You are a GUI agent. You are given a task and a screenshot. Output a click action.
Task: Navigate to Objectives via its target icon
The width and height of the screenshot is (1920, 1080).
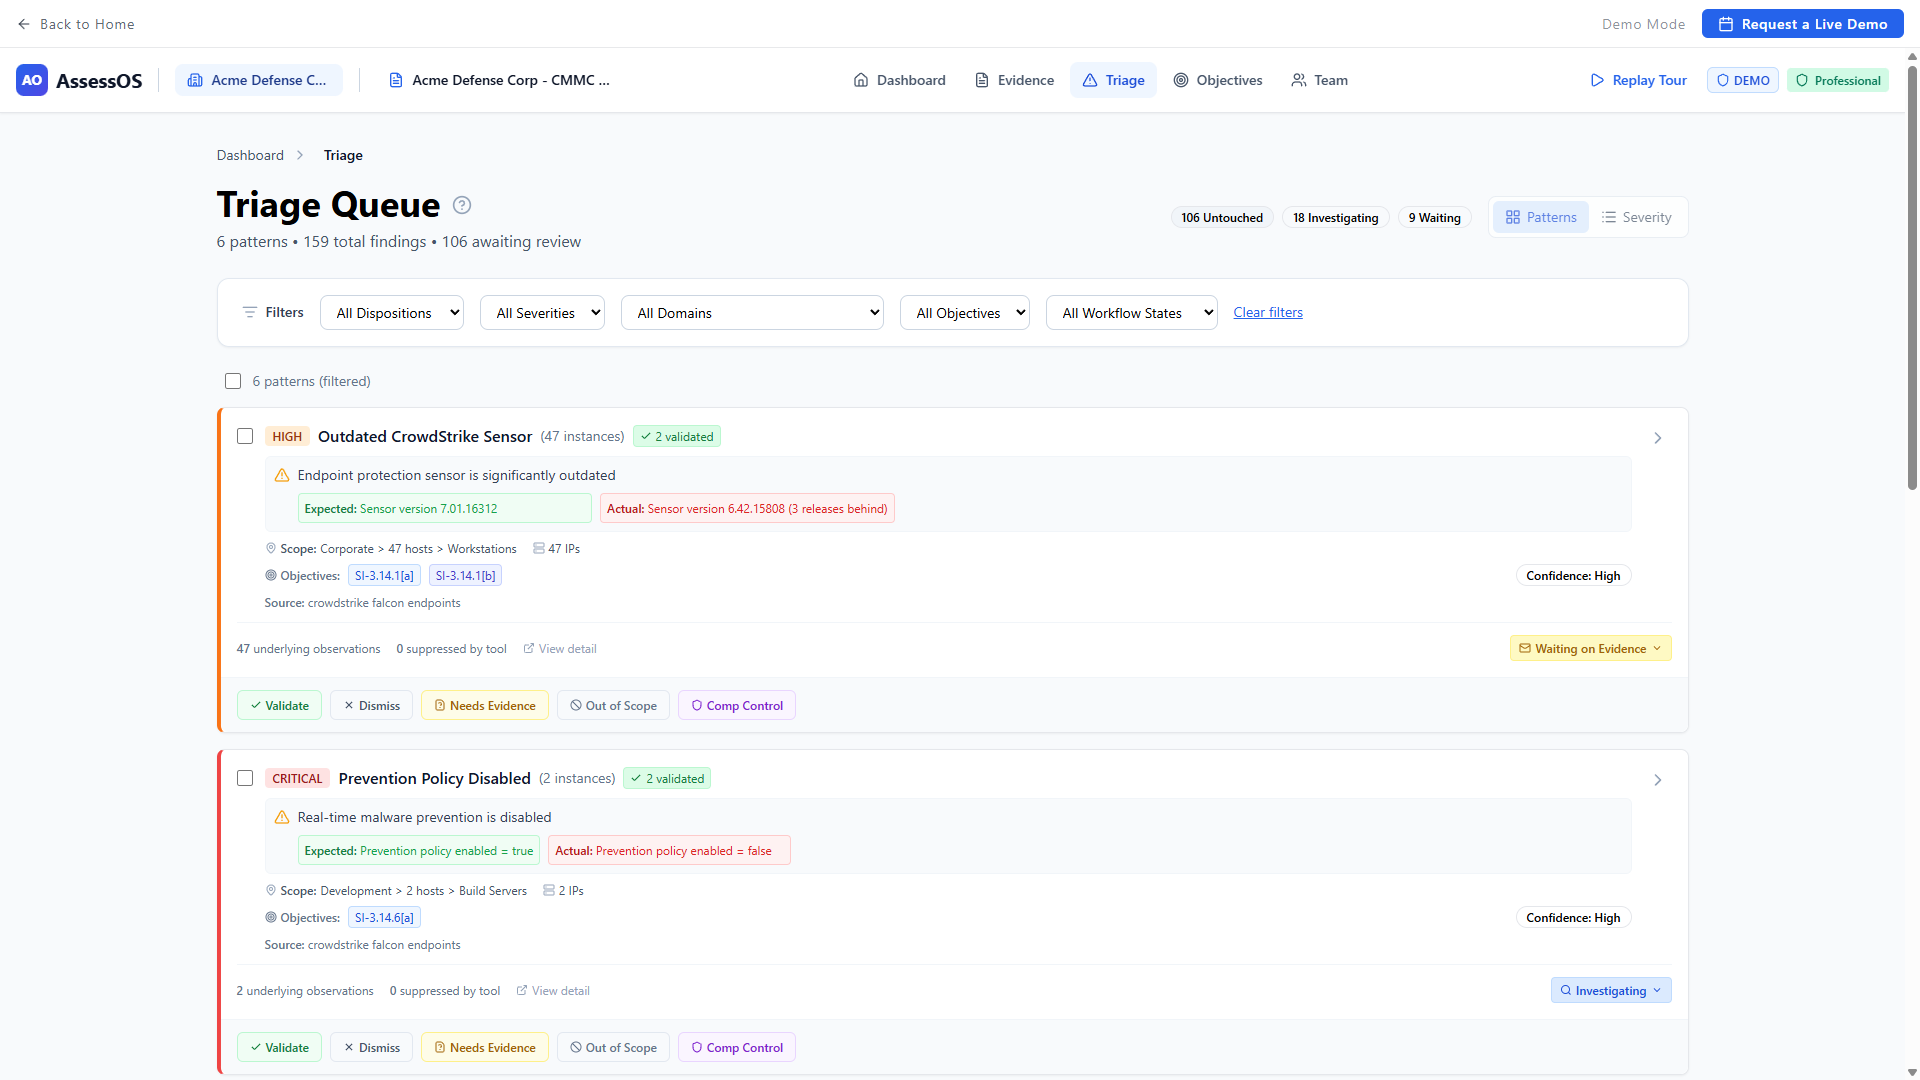pyautogui.click(x=1181, y=80)
